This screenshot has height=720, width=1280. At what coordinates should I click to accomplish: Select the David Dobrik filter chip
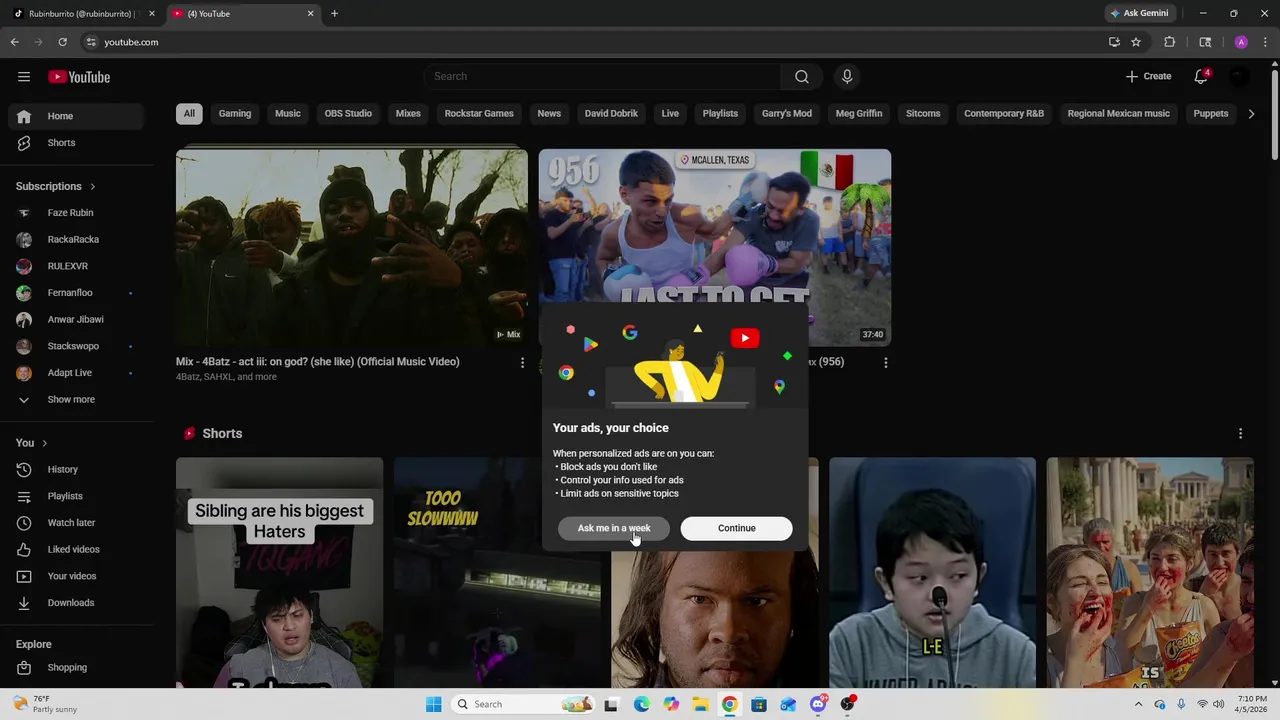[611, 114]
